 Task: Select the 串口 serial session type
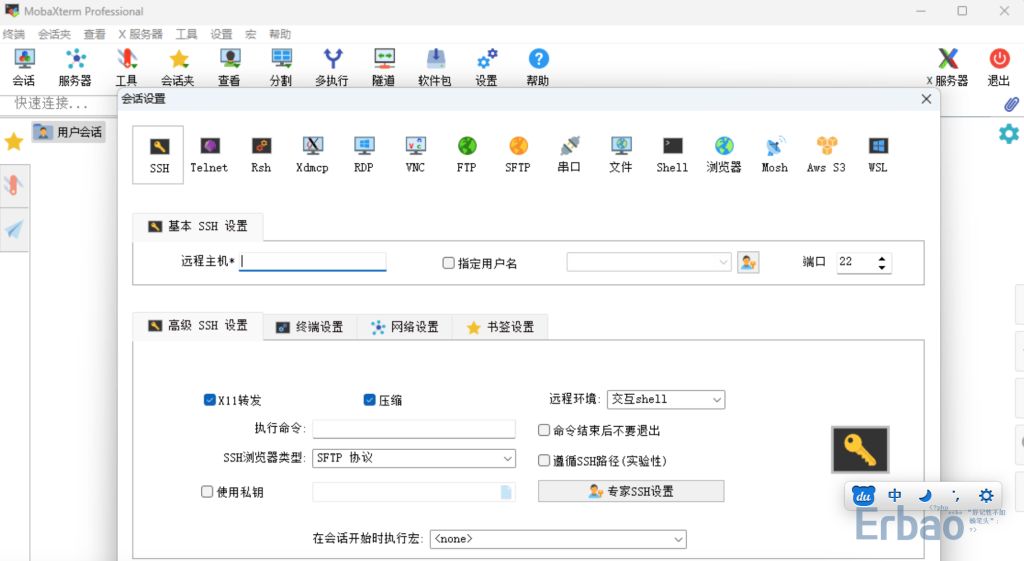[569, 155]
